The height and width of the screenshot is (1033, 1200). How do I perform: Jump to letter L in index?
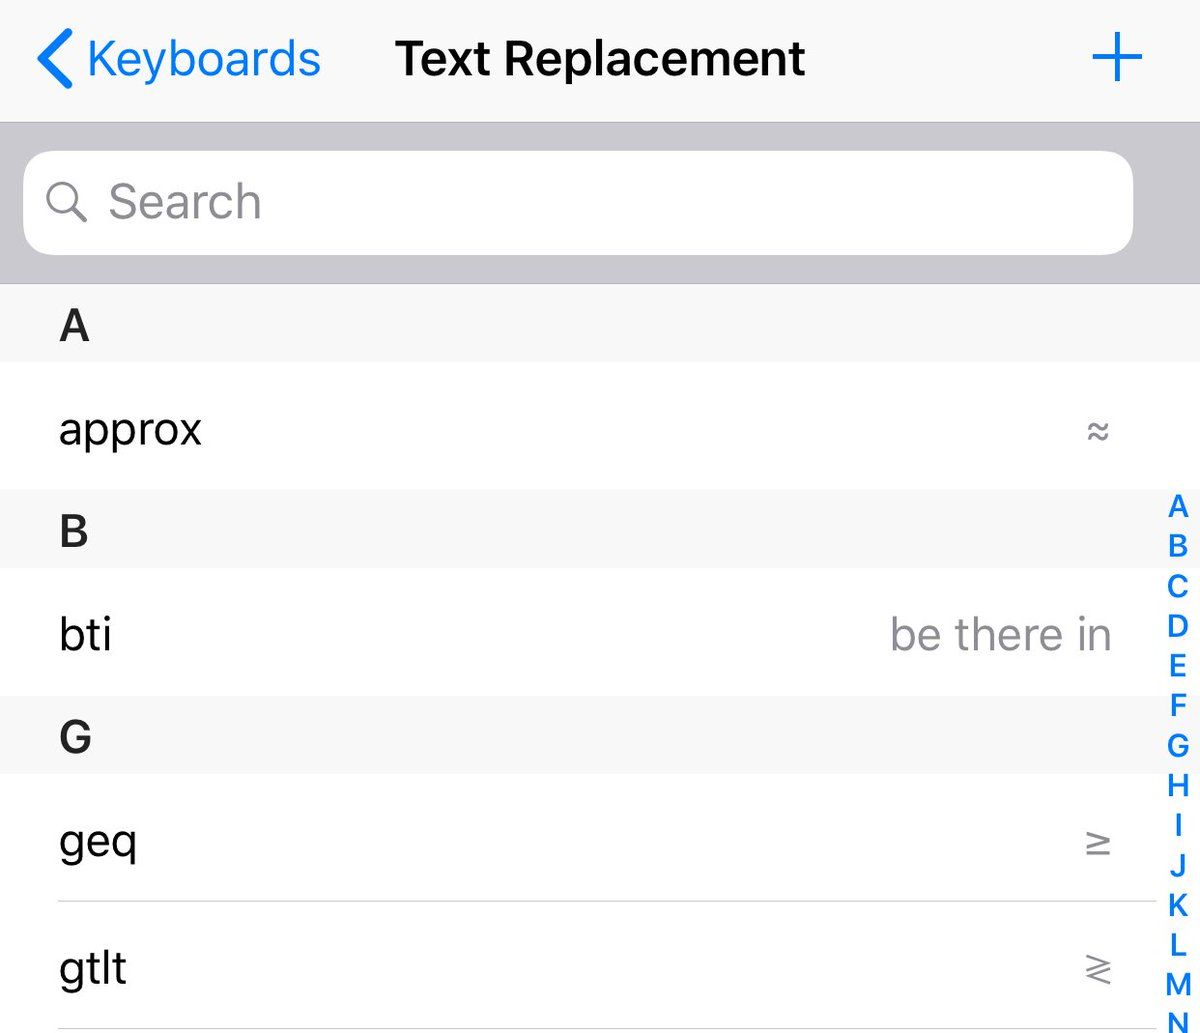point(1178,944)
